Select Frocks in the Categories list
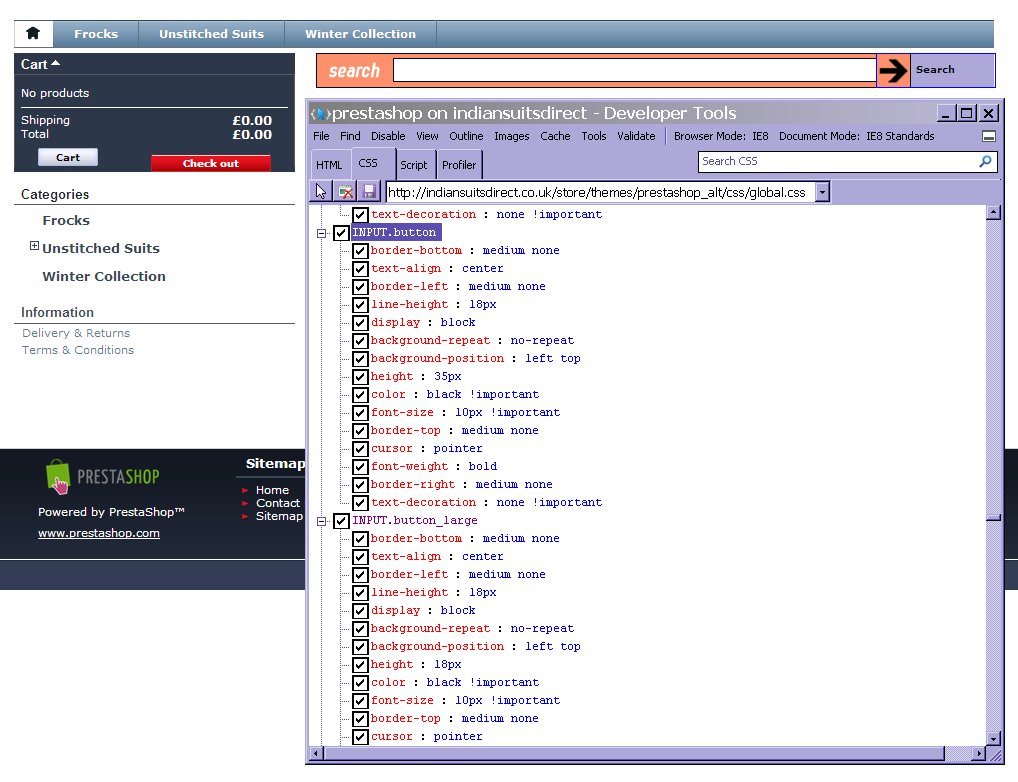Viewport: 1018px width, 782px height. point(66,221)
